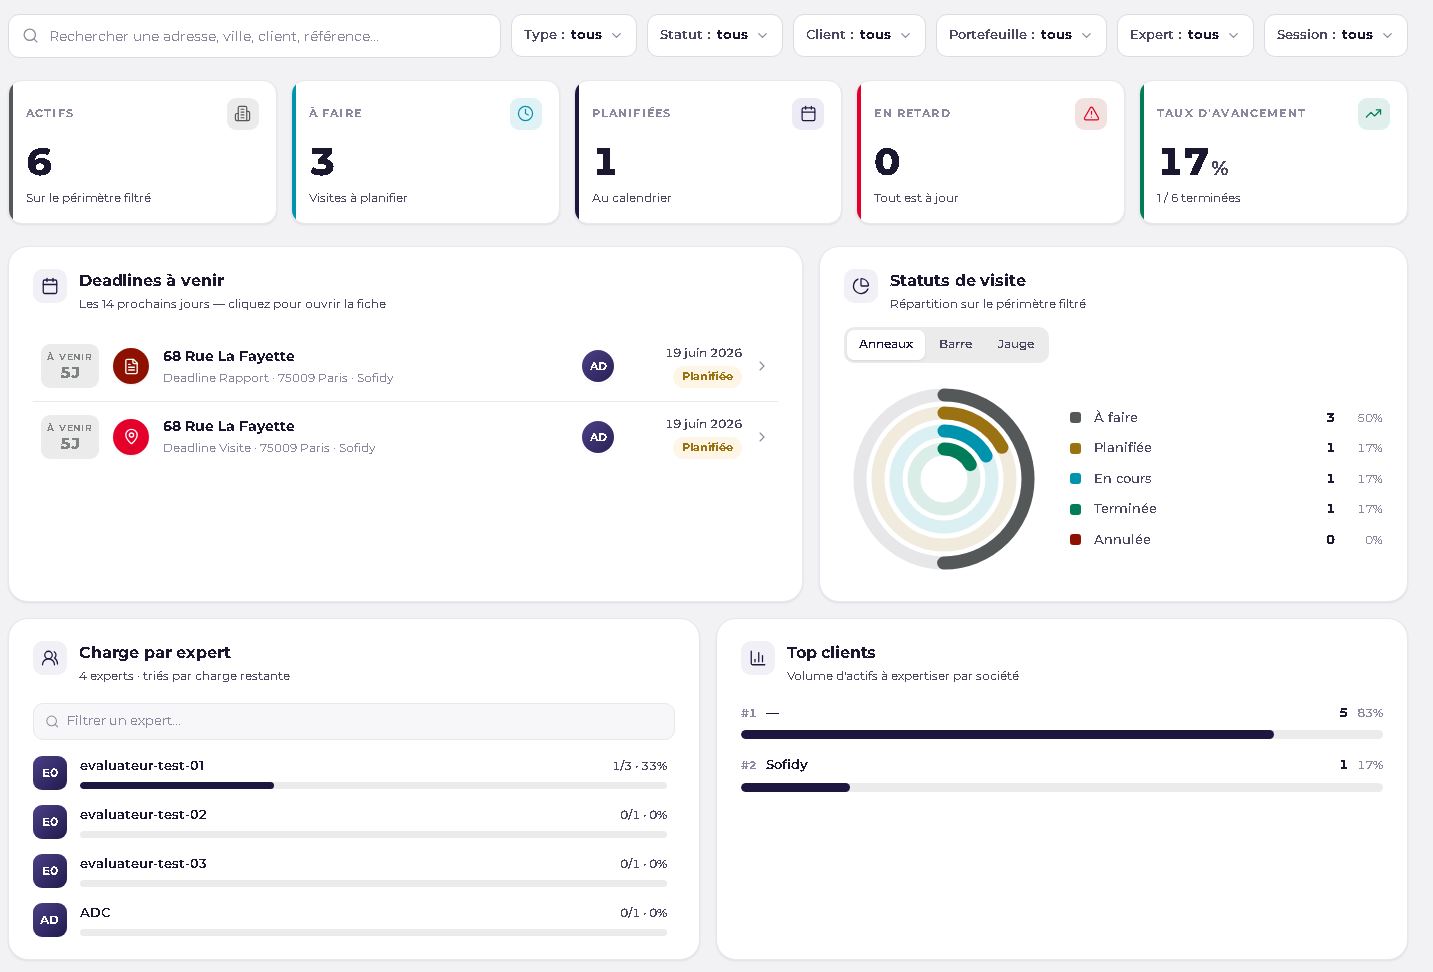The width and height of the screenshot is (1433, 972).
Task: Click the Terminée label in the legend
Action: tap(1125, 509)
